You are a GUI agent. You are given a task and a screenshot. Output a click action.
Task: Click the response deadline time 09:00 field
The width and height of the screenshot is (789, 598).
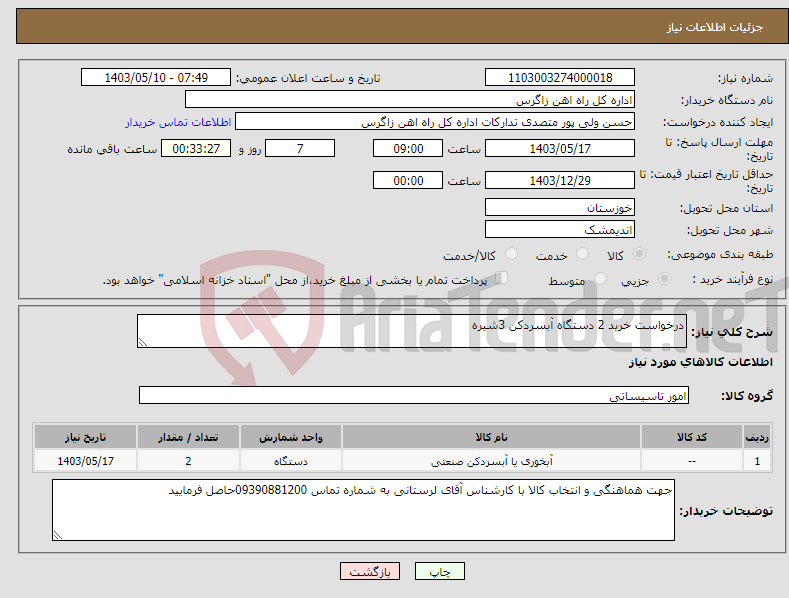pos(408,148)
